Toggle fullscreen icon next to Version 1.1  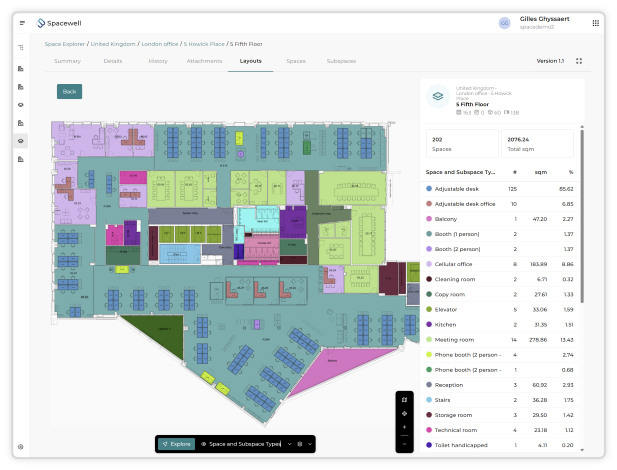pyautogui.click(x=579, y=61)
